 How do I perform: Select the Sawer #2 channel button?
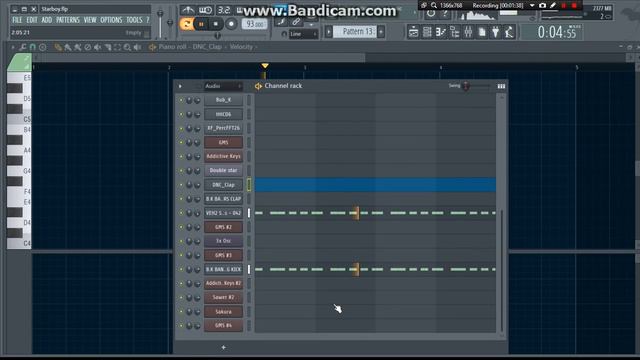coord(223,298)
